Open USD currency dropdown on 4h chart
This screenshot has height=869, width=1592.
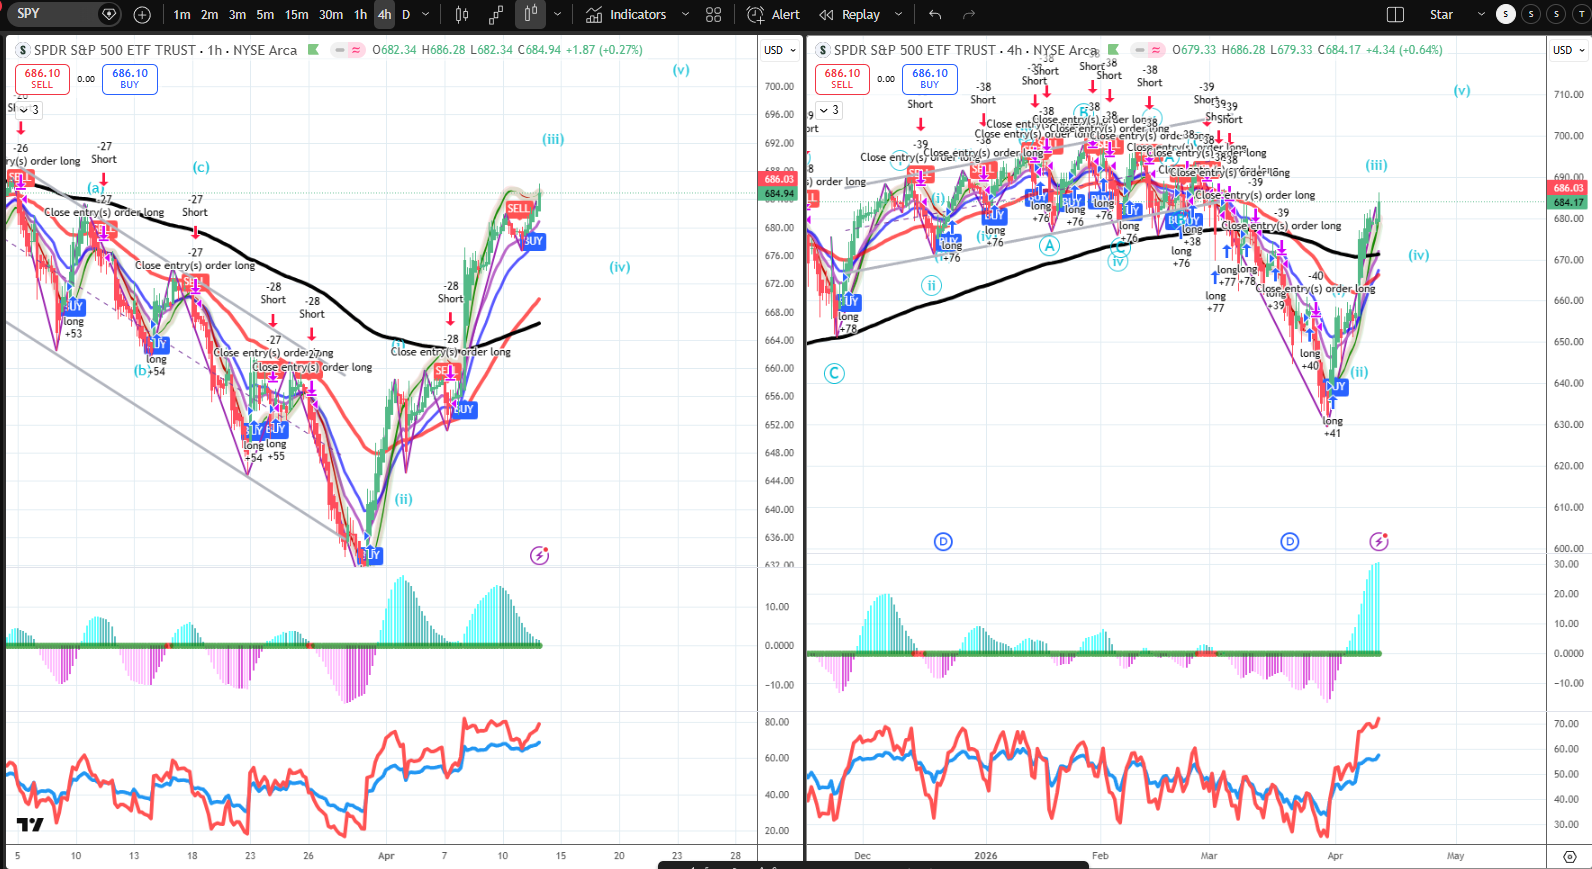[1568, 50]
